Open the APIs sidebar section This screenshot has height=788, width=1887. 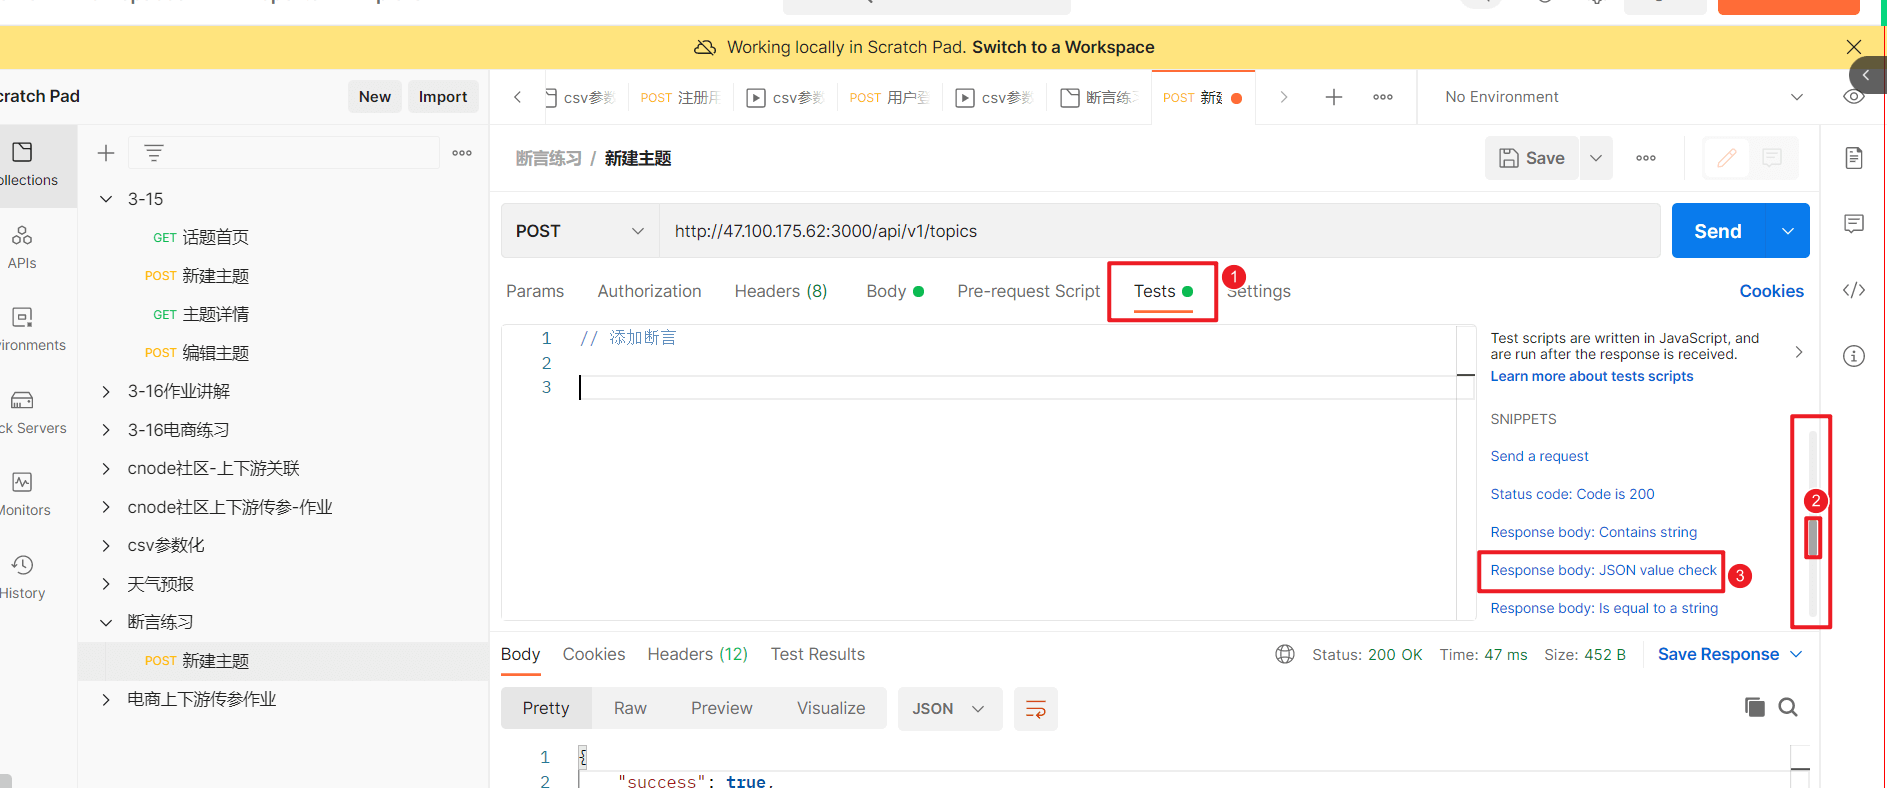tap(22, 248)
